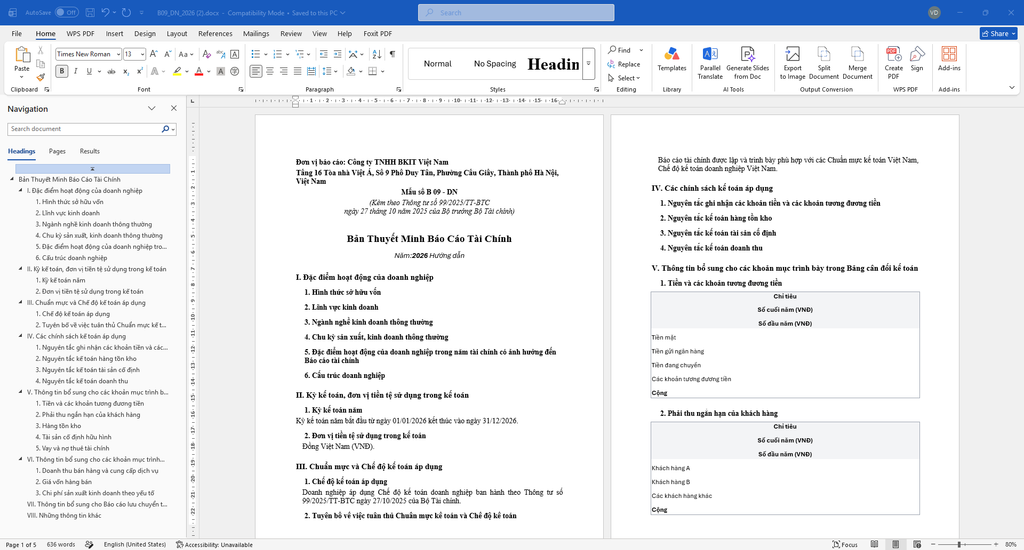Click the Format Painter brush icon
Viewport: 1024px width, 550px height.
(x=40, y=77)
